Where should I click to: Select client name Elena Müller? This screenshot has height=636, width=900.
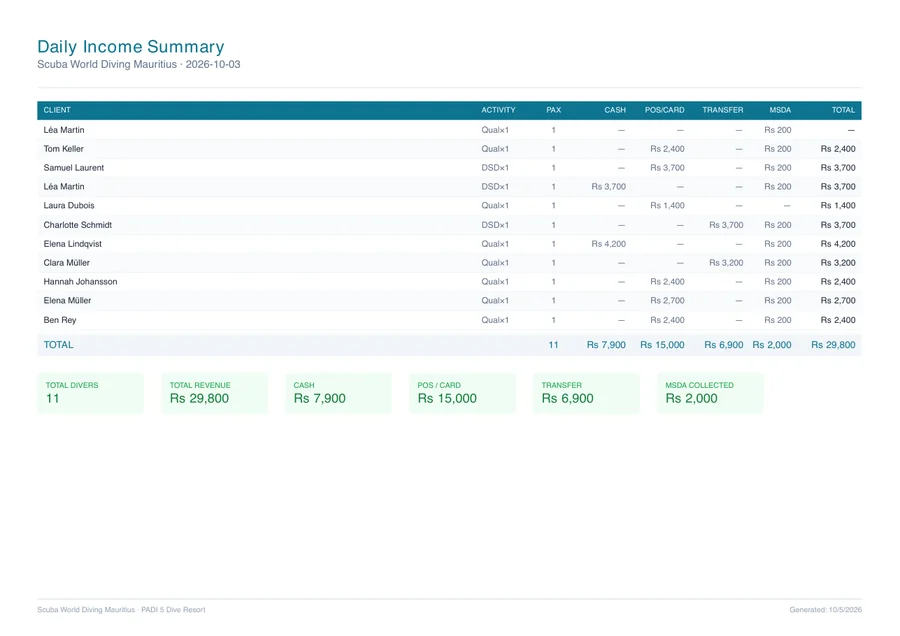click(67, 300)
